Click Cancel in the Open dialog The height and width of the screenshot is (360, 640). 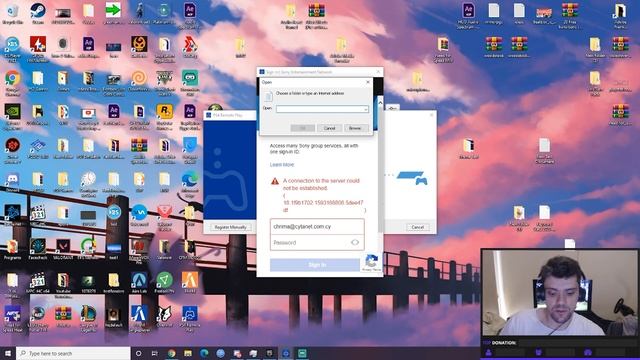[x=329, y=128]
